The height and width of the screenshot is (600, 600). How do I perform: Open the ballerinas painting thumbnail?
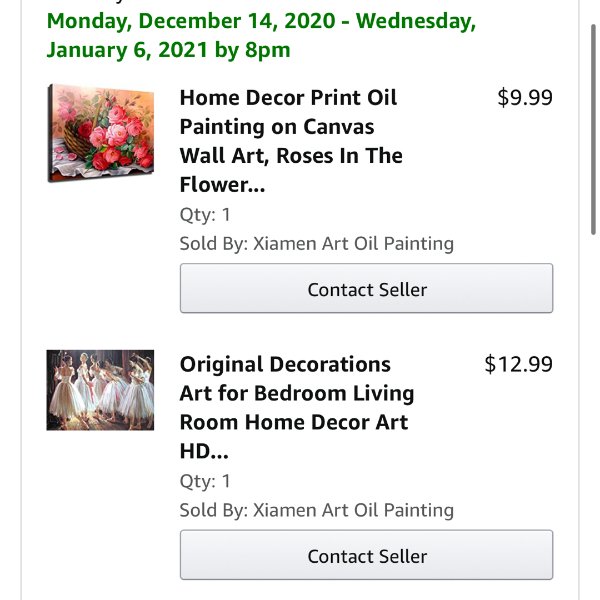click(100, 390)
